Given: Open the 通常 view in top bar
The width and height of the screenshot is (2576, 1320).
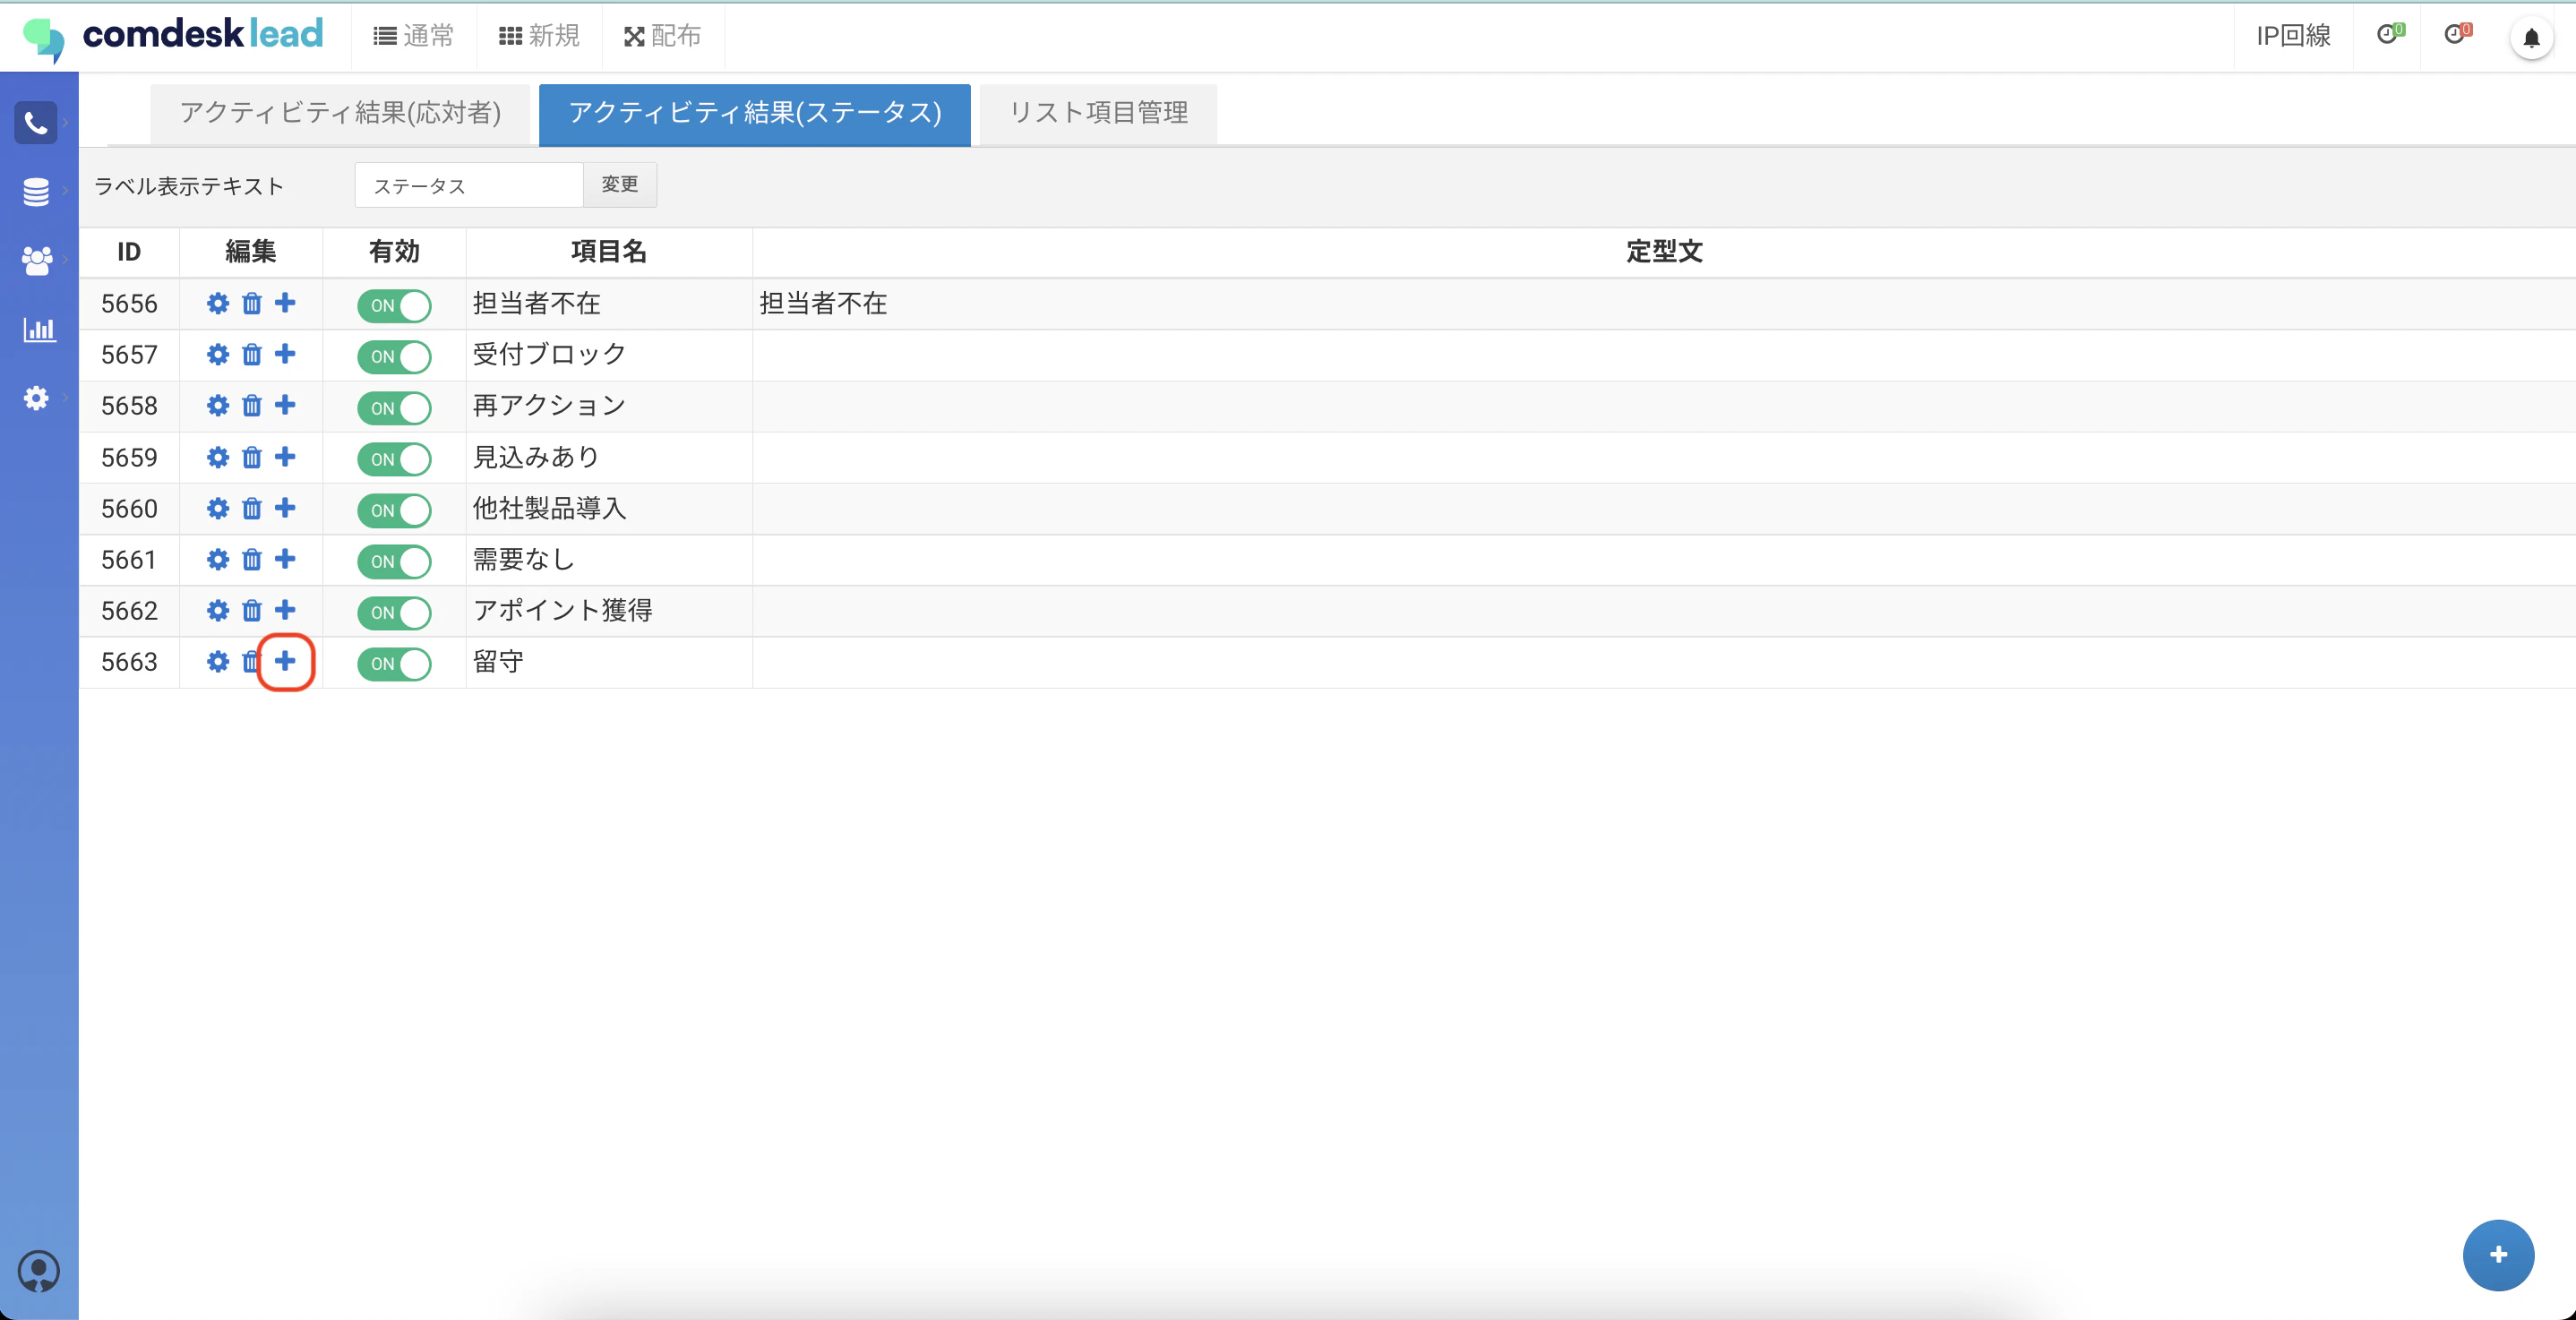Looking at the screenshot, I should click(x=413, y=36).
